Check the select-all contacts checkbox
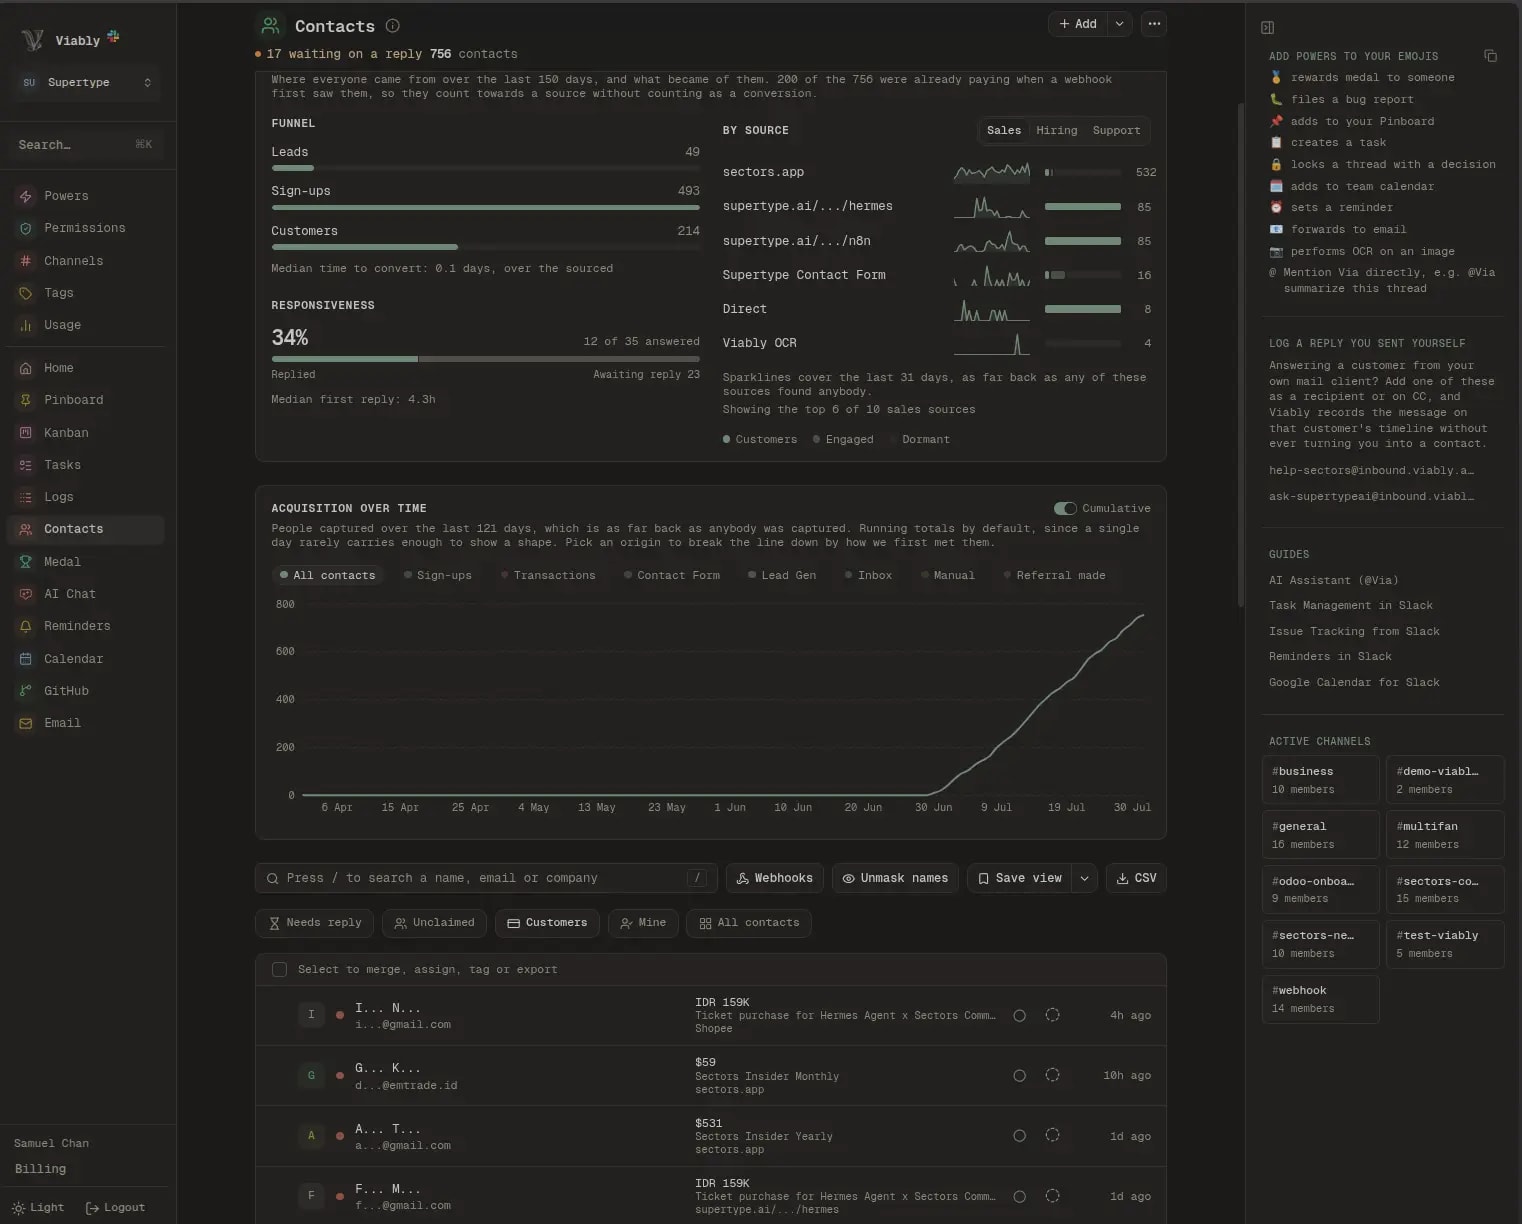This screenshot has width=1522, height=1224. [x=280, y=970]
